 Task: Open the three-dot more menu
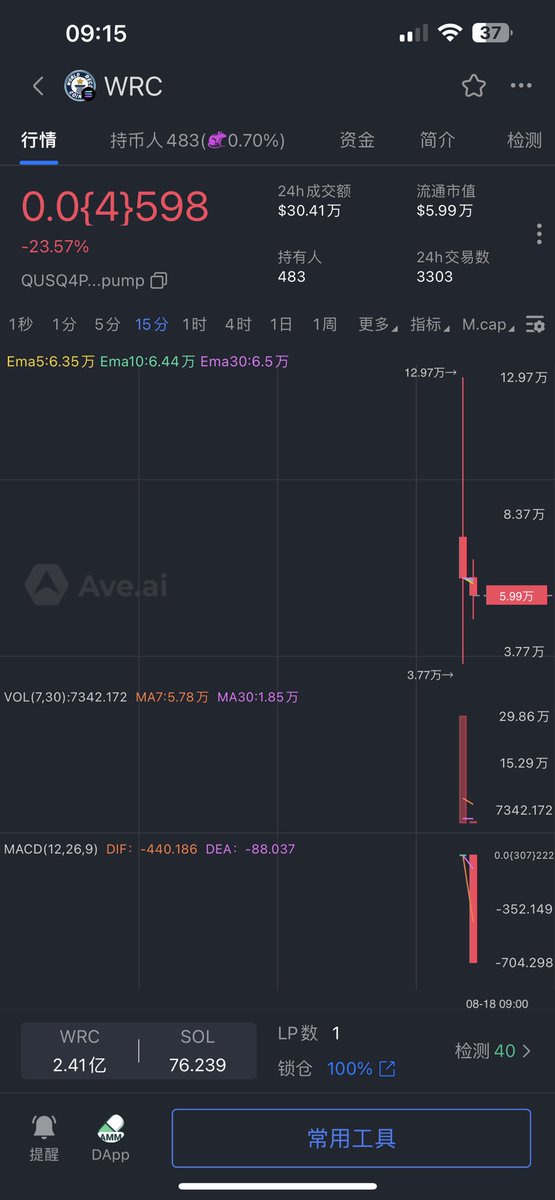point(521,86)
